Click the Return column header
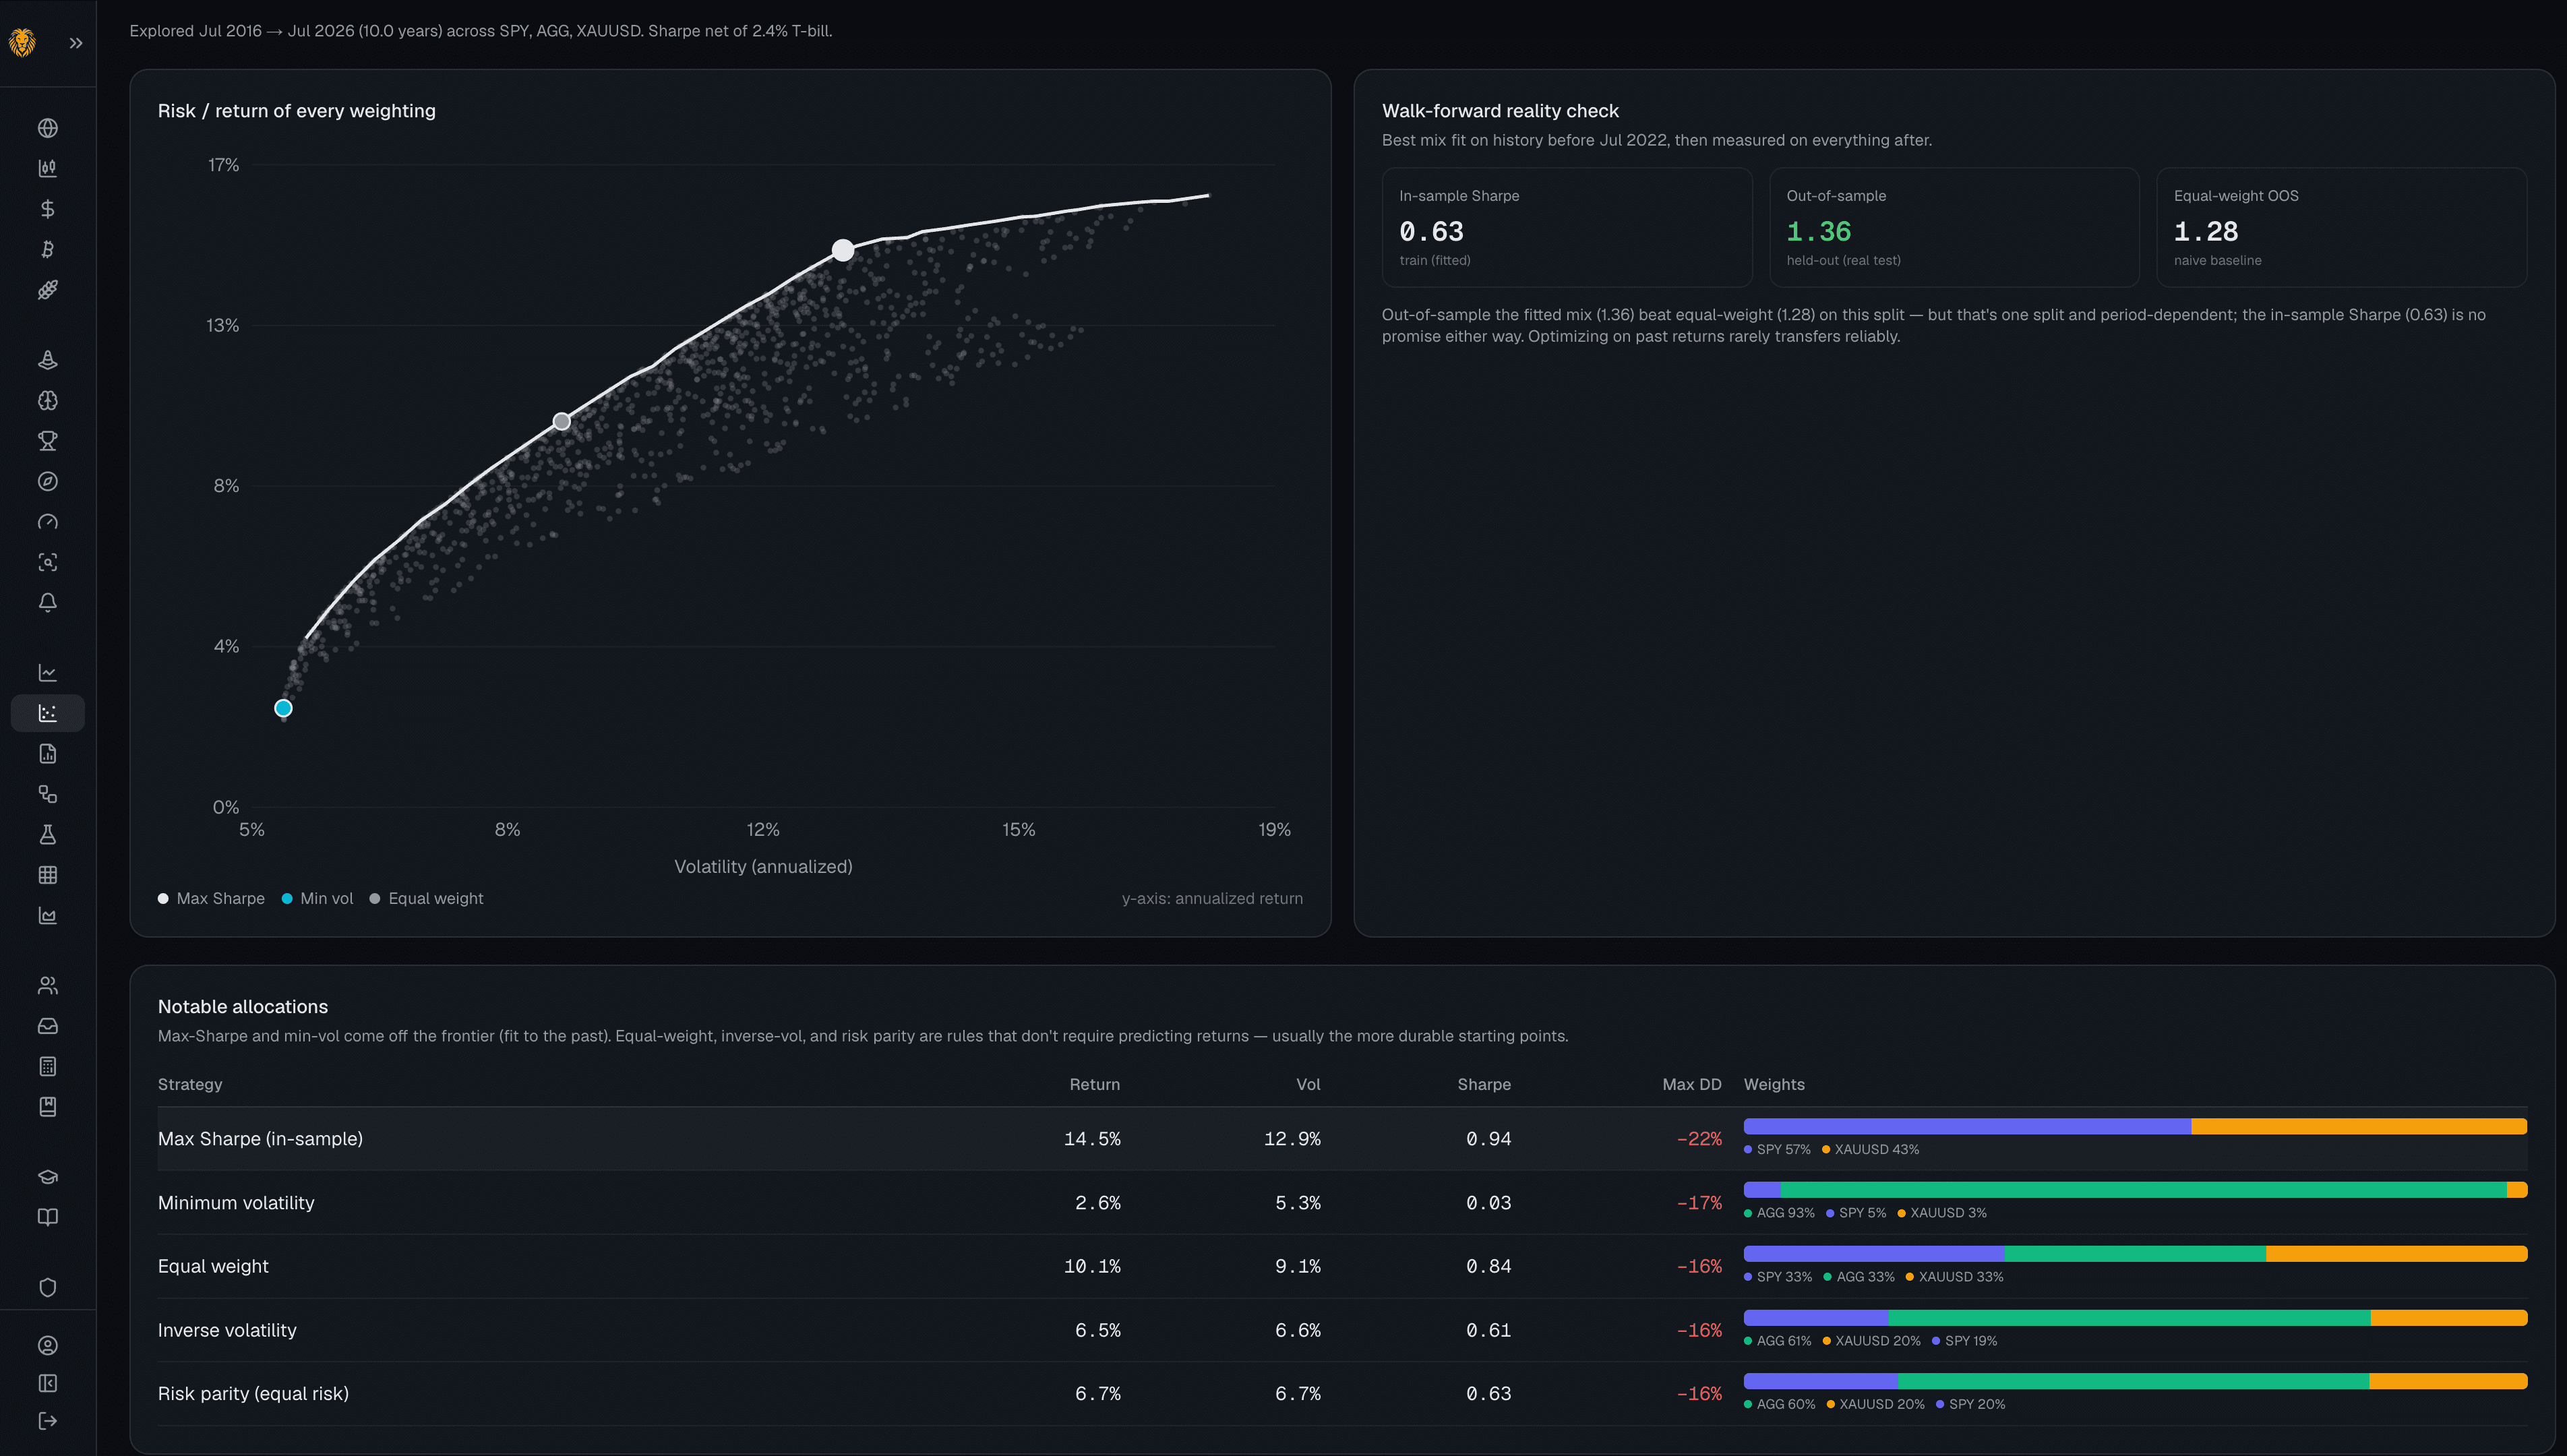The height and width of the screenshot is (1456, 2567). [1094, 1084]
